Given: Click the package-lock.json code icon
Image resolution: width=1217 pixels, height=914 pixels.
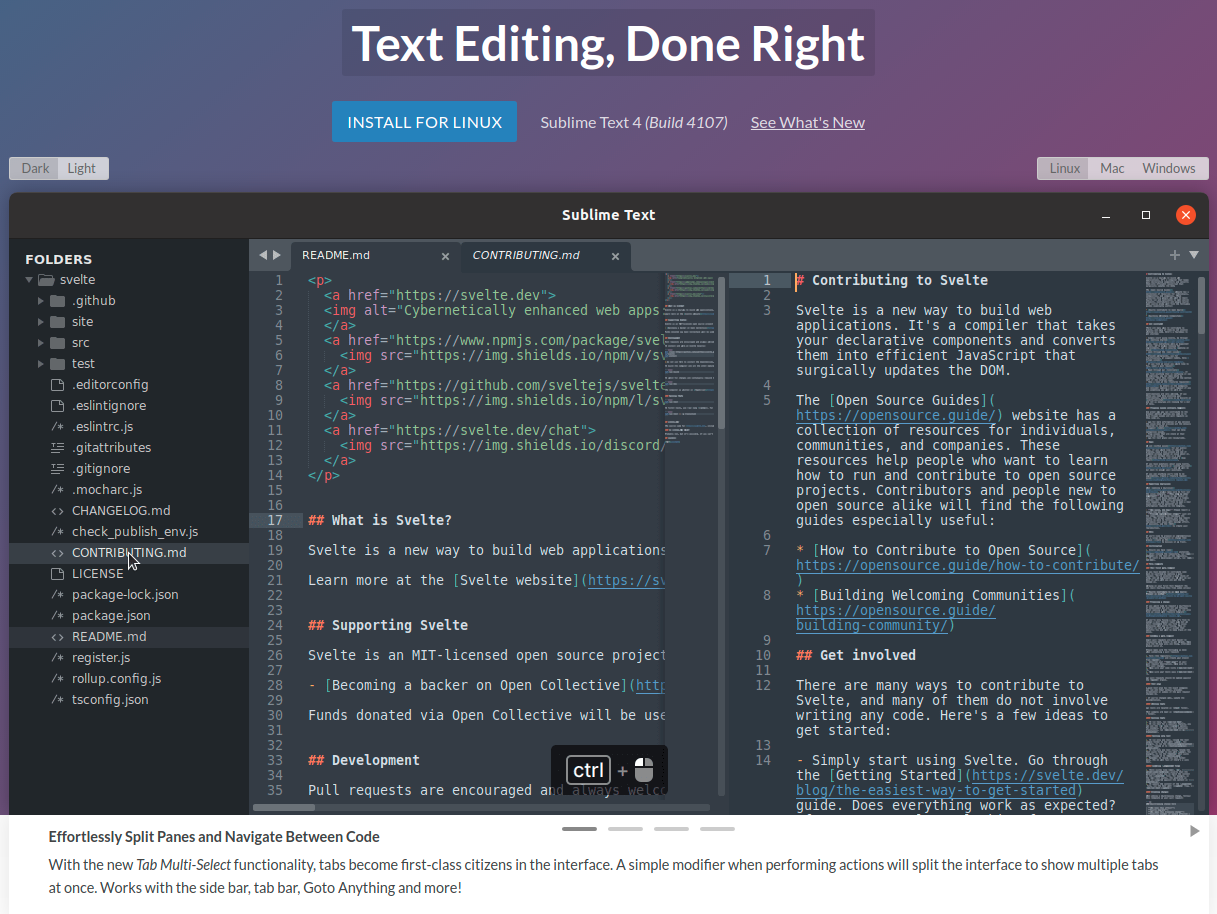Looking at the screenshot, I should (57, 595).
